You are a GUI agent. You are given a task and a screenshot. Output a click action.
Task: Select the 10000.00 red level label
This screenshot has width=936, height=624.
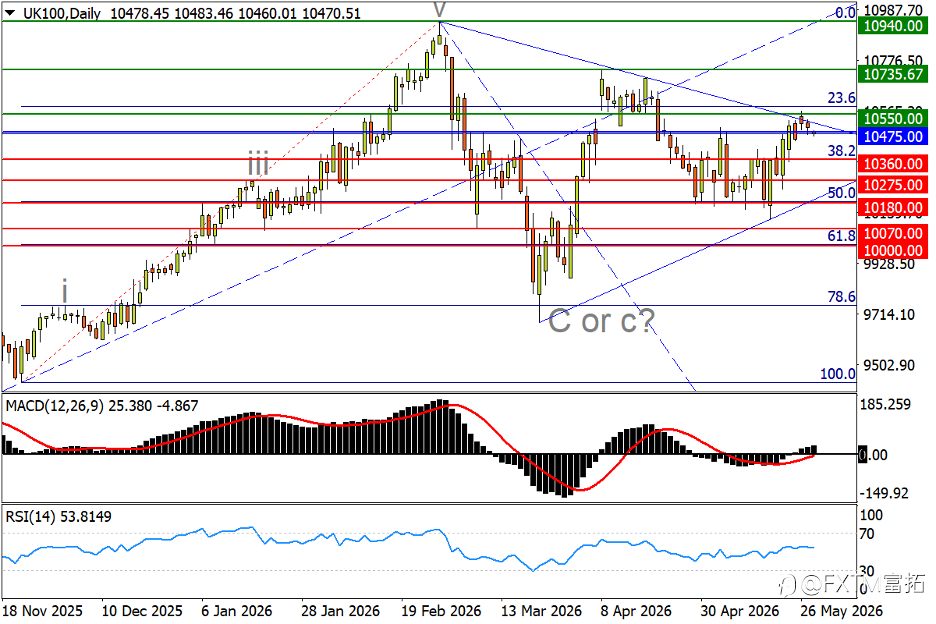[x=893, y=250]
